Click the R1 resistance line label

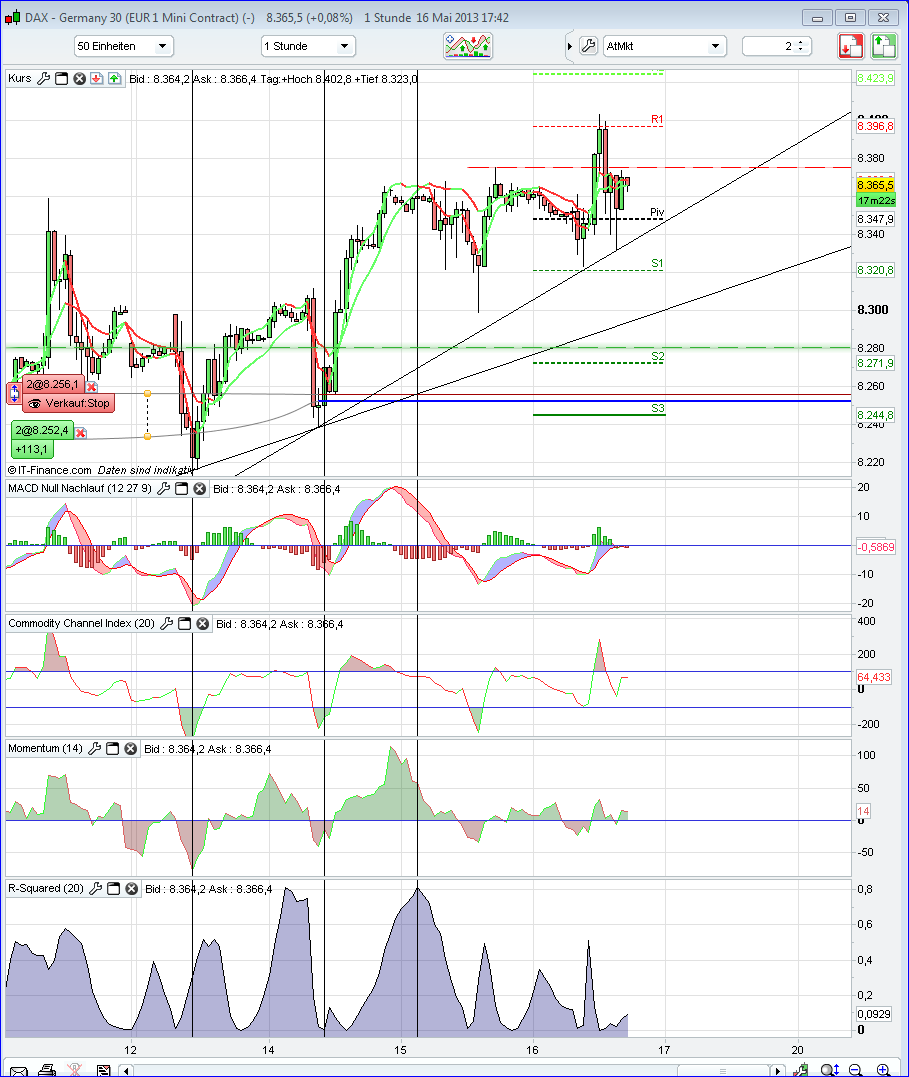(x=658, y=120)
